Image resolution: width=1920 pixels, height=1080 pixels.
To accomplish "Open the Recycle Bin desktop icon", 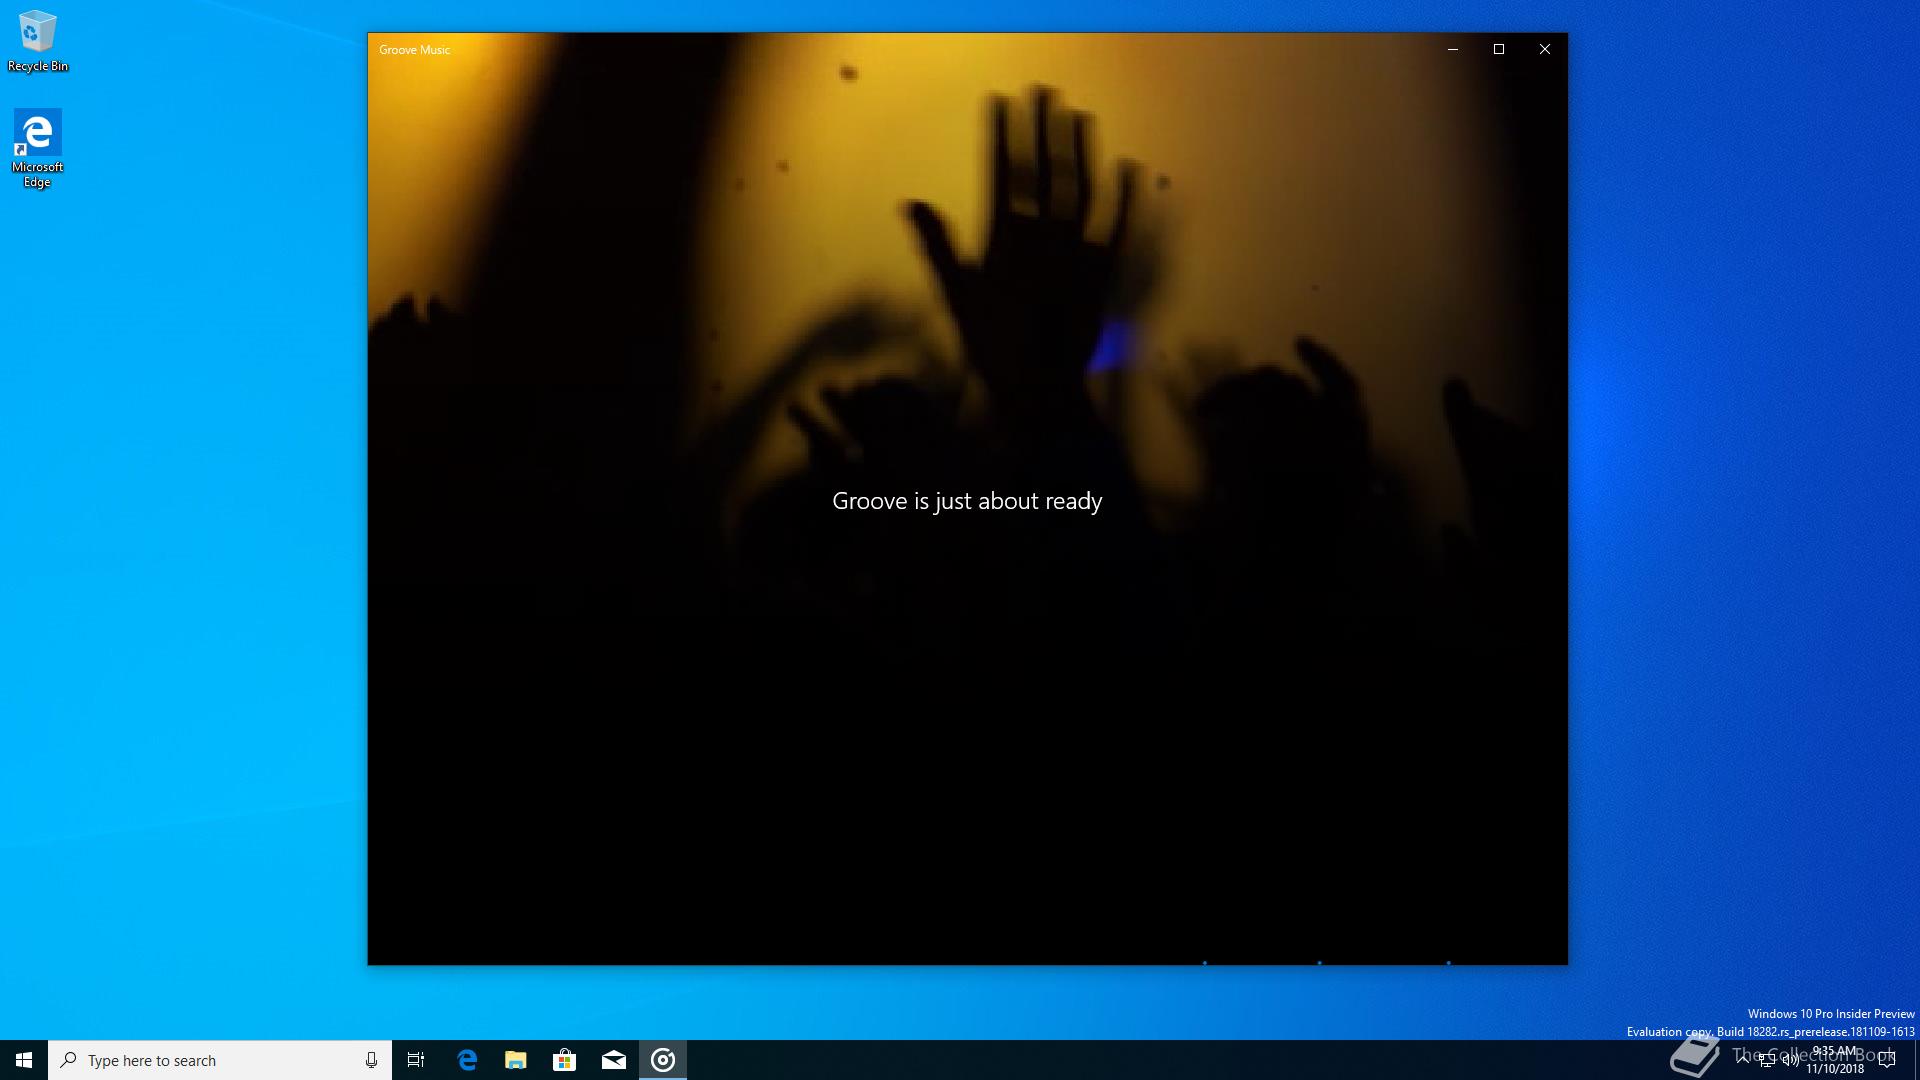I will (x=37, y=41).
